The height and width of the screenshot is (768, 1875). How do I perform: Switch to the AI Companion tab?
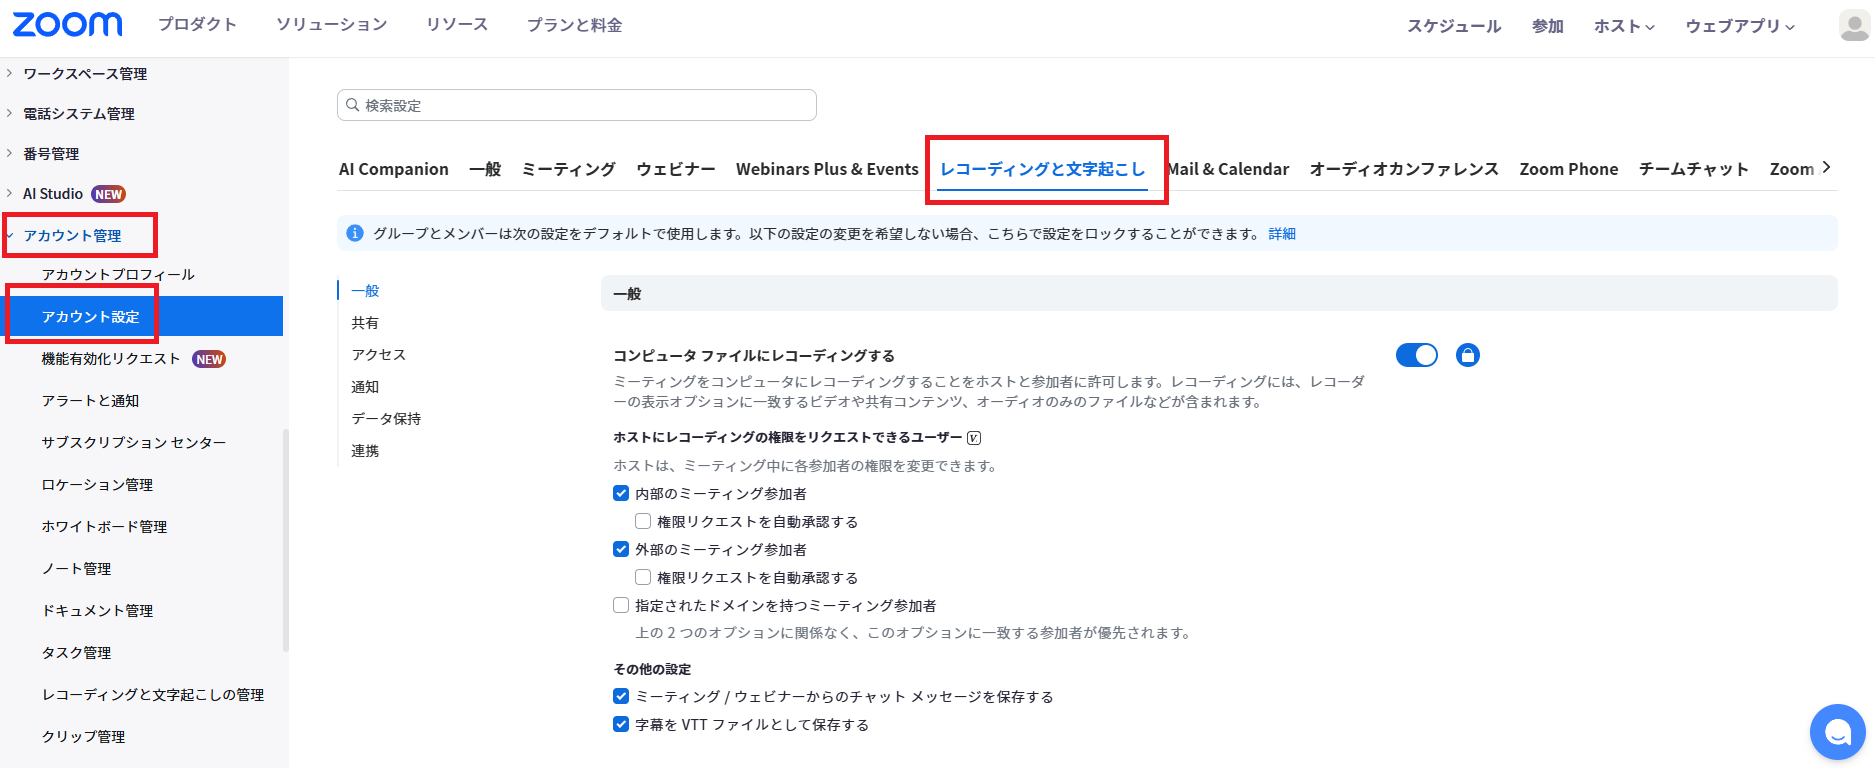[x=393, y=169]
